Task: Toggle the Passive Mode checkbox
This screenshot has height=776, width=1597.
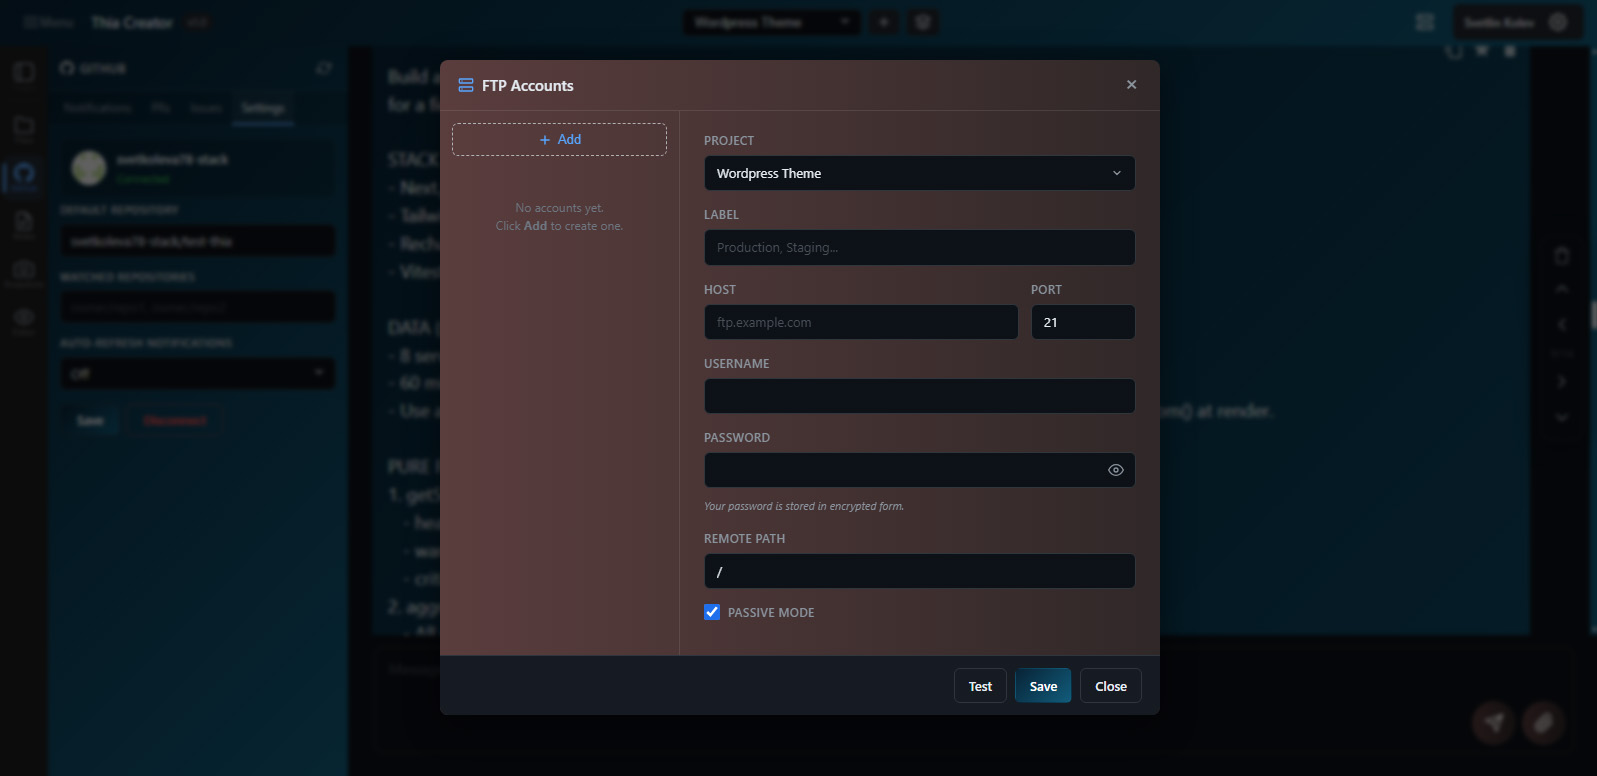Action: [712, 612]
